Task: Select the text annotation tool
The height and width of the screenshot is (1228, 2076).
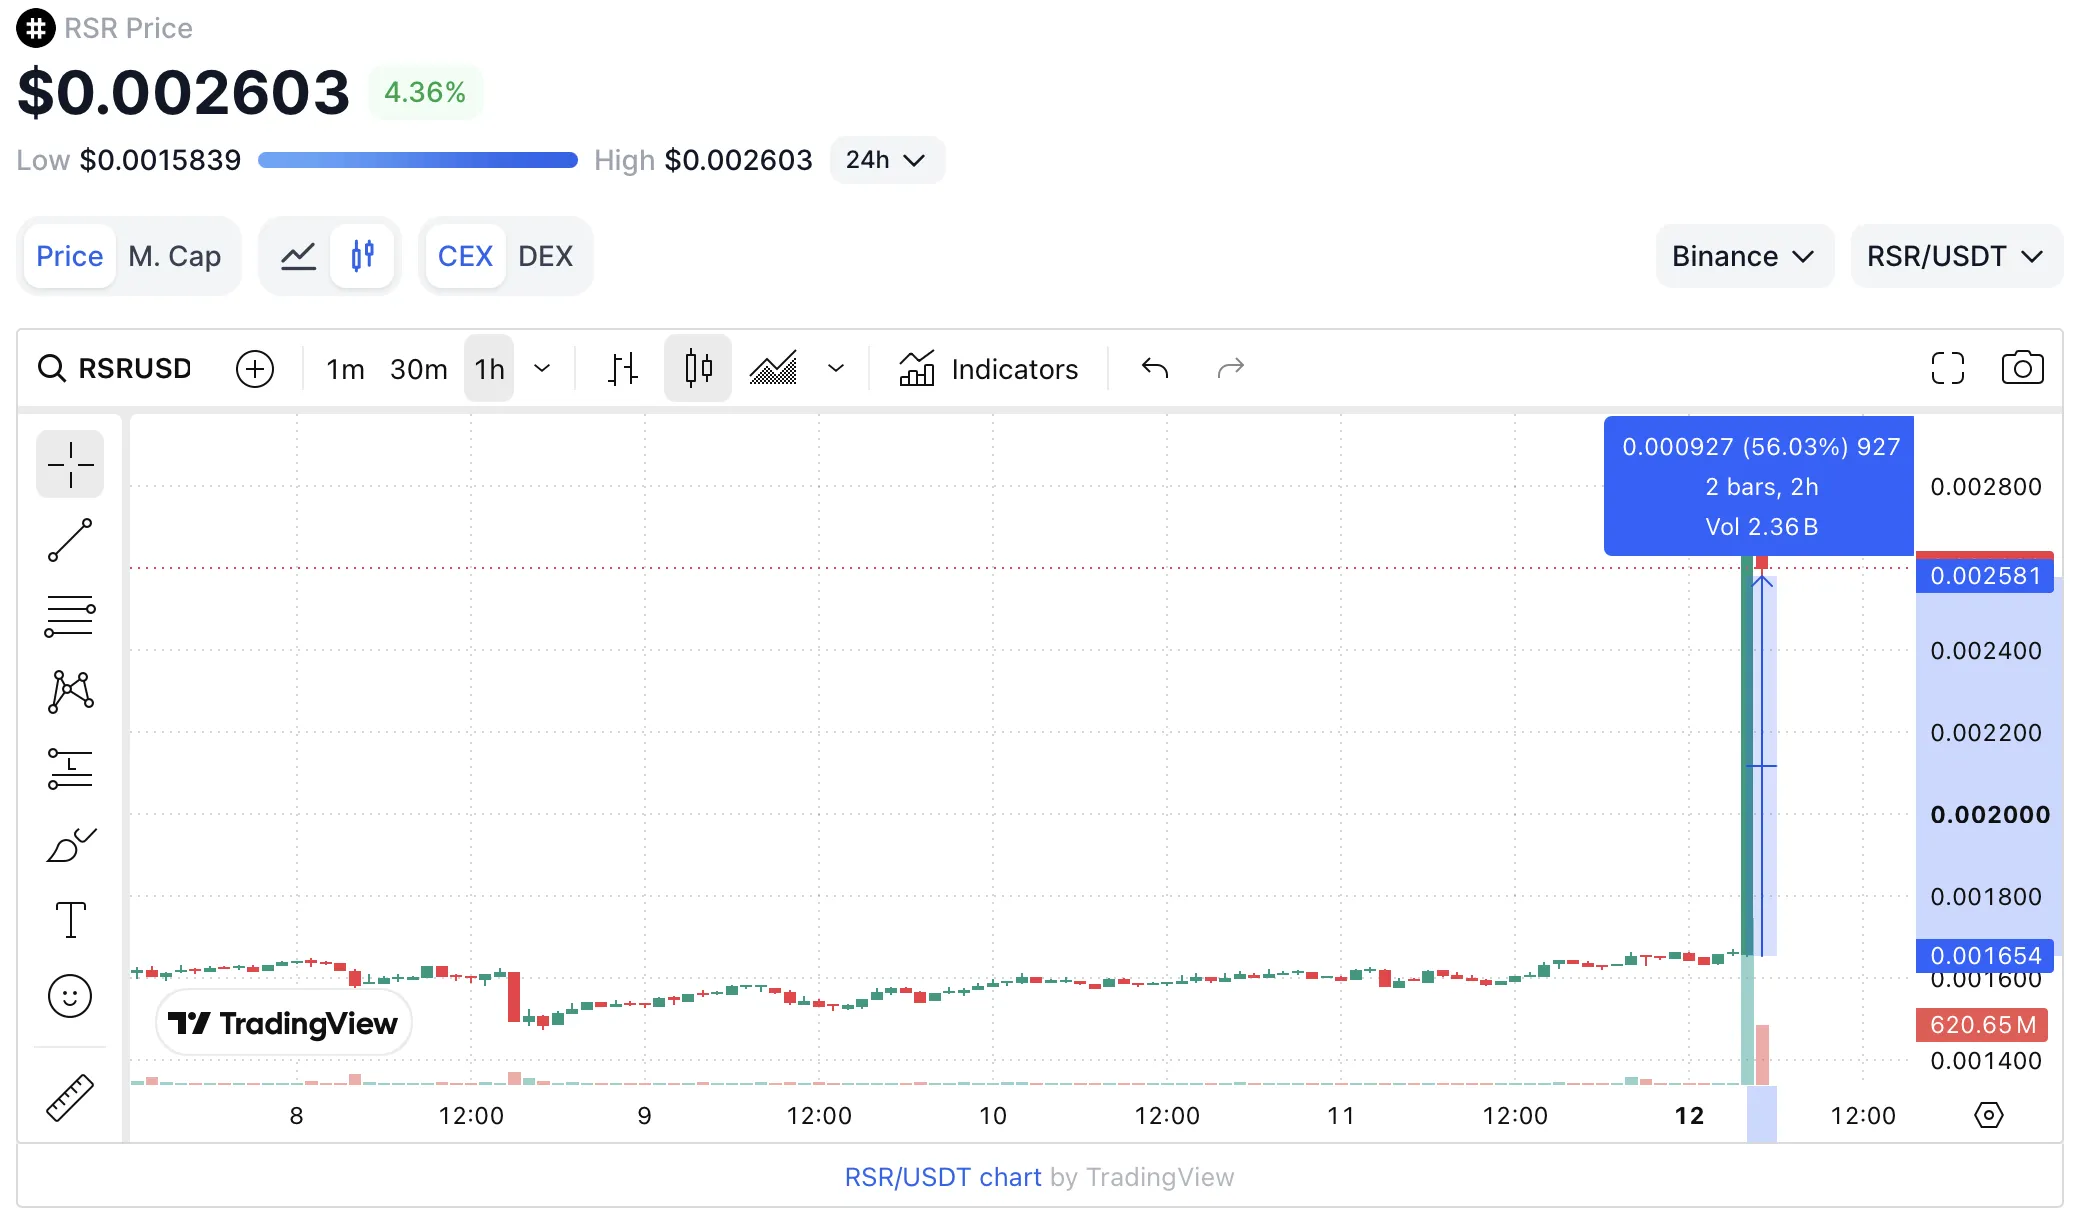Action: [x=70, y=920]
